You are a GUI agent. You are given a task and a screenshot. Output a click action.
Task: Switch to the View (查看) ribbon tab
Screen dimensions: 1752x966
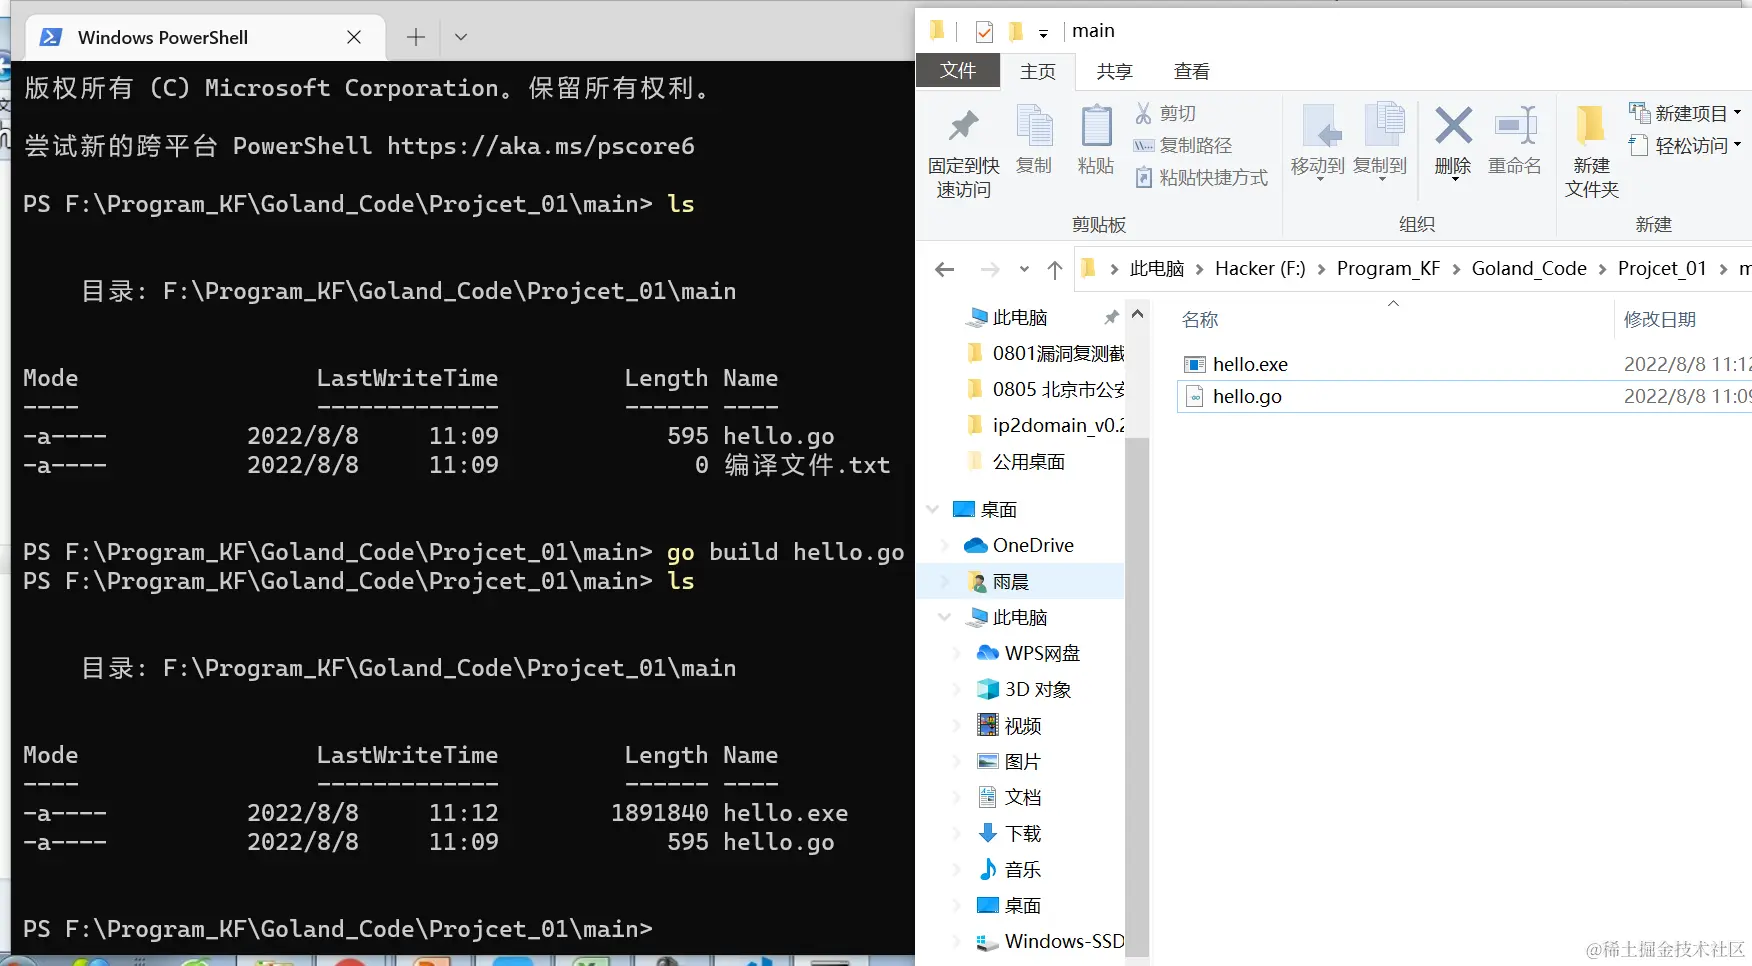click(x=1191, y=71)
